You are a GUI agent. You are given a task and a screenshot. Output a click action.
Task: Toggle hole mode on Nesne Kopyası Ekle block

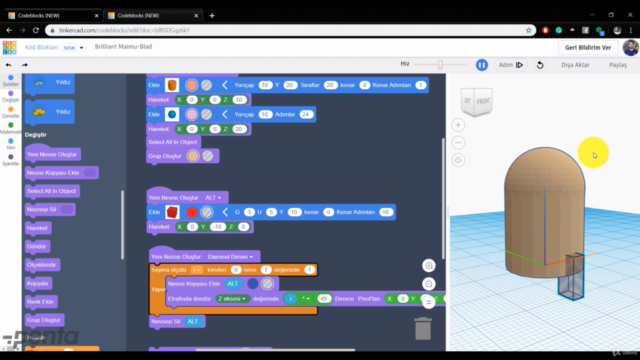[267, 284]
